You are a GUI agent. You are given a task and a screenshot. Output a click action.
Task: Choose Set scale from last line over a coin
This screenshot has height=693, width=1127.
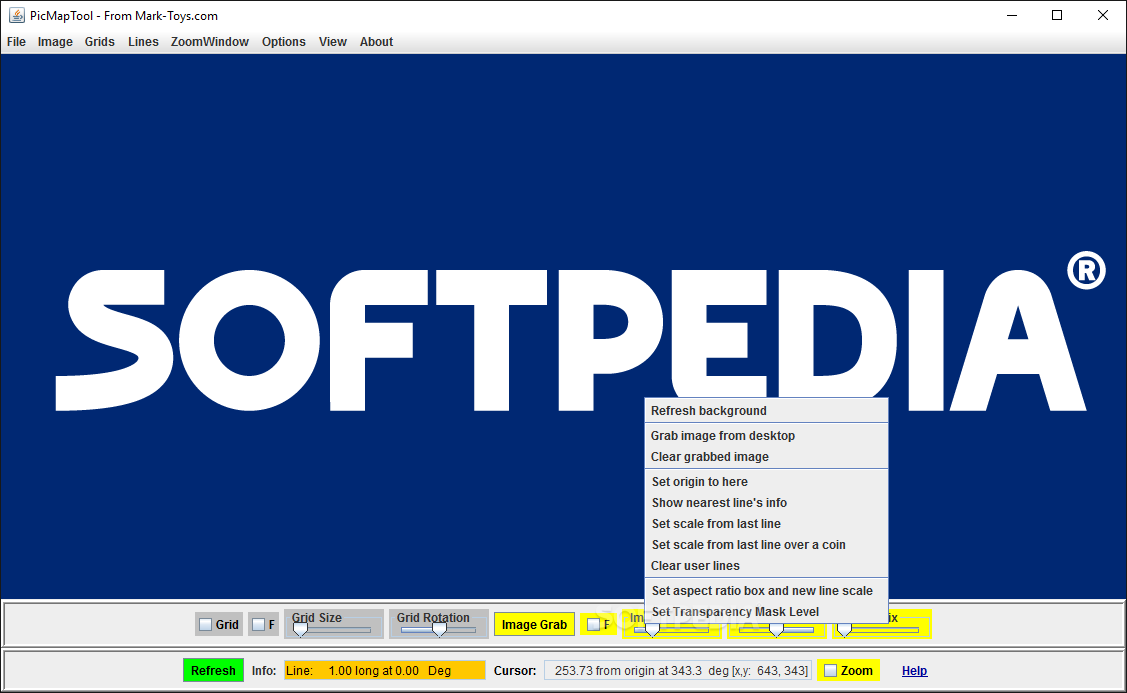(766, 545)
